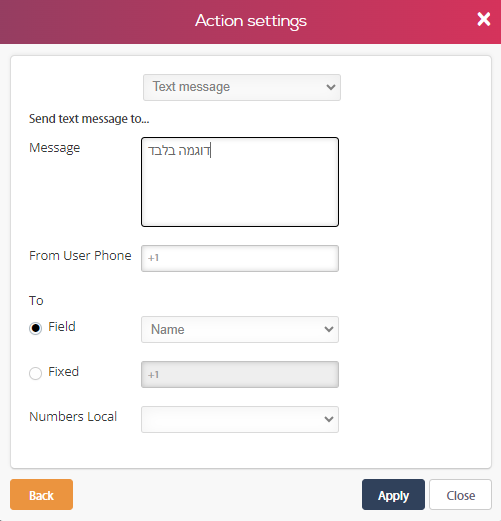
Task: Click the From User Phone label
Action: point(80,256)
